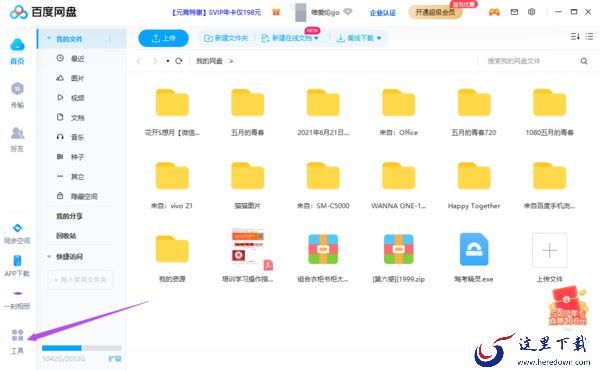The image size is (600, 370).
Task: Click the user avatar picture
Action: pyautogui.click(x=301, y=13)
